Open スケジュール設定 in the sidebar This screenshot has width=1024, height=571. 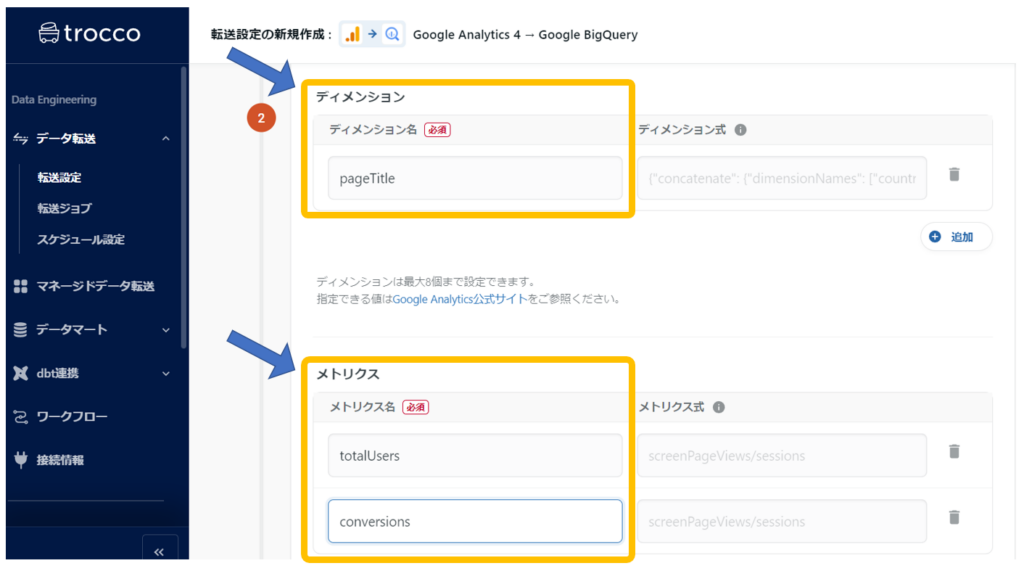pos(80,239)
